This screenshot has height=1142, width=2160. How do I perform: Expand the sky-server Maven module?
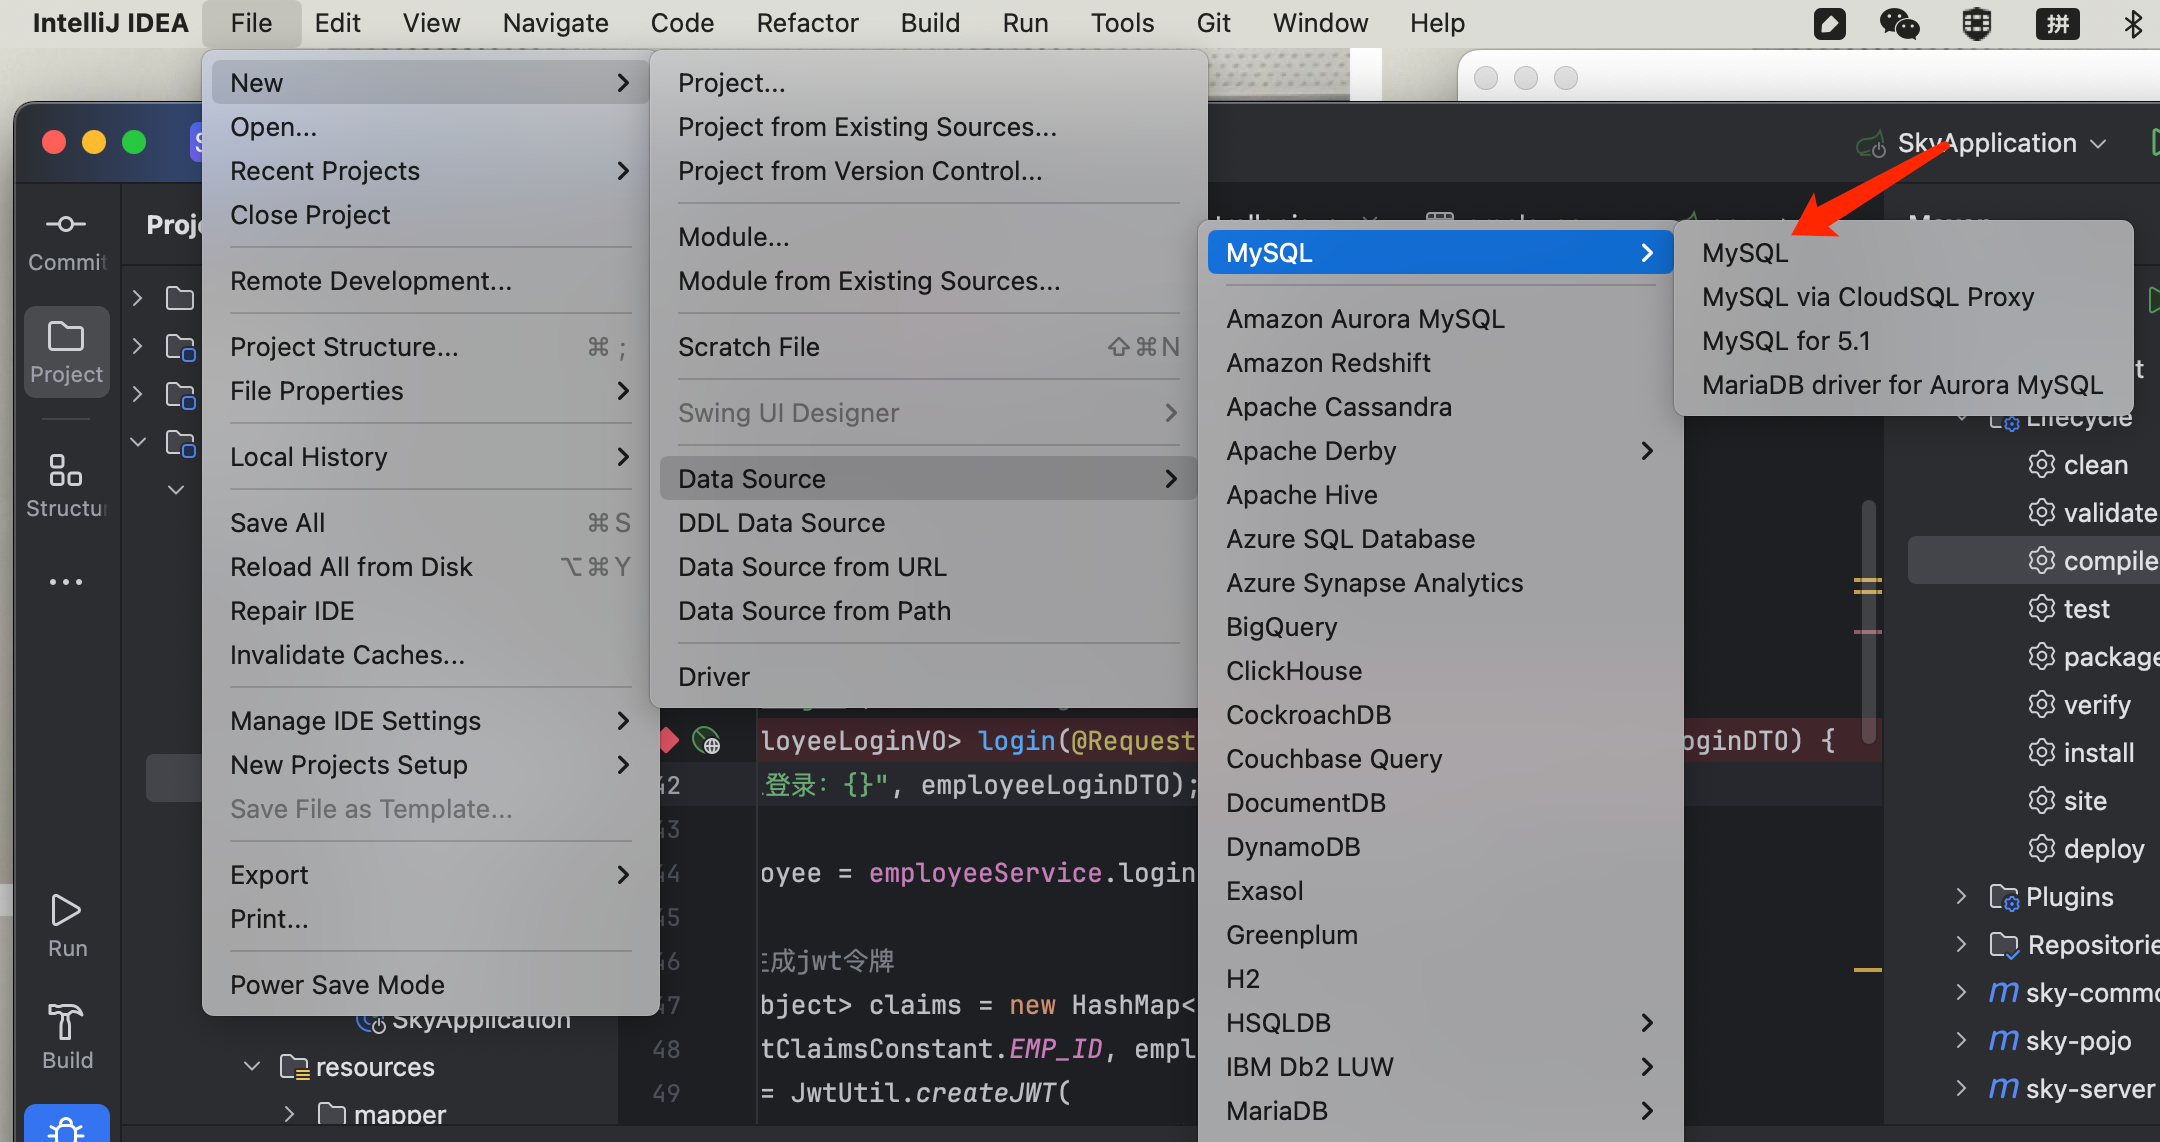pos(1961,1089)
